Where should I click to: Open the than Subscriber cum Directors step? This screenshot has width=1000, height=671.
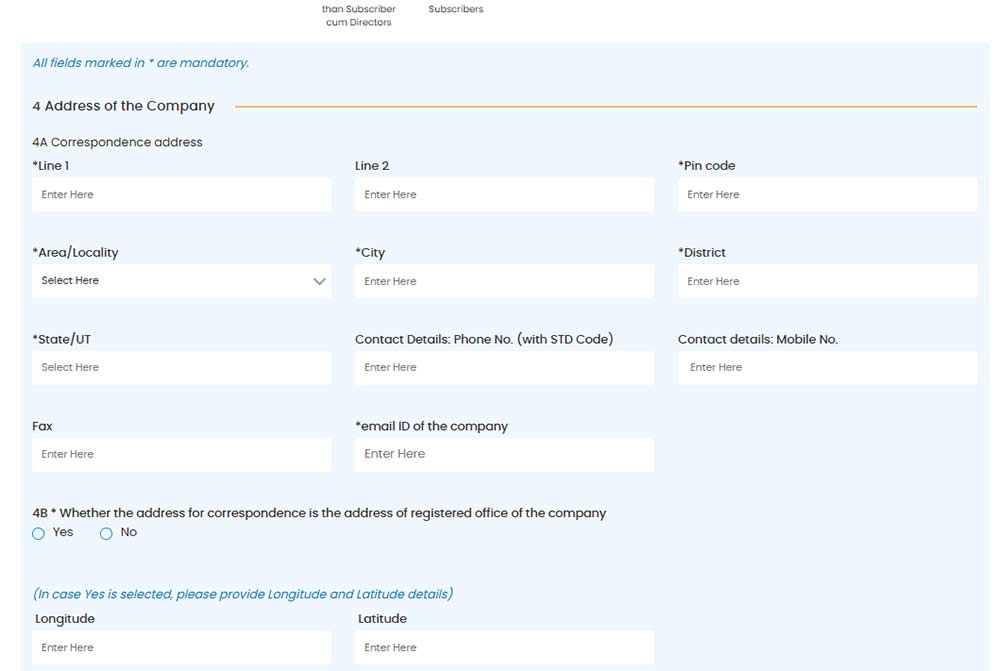click(x=358, y=15)
